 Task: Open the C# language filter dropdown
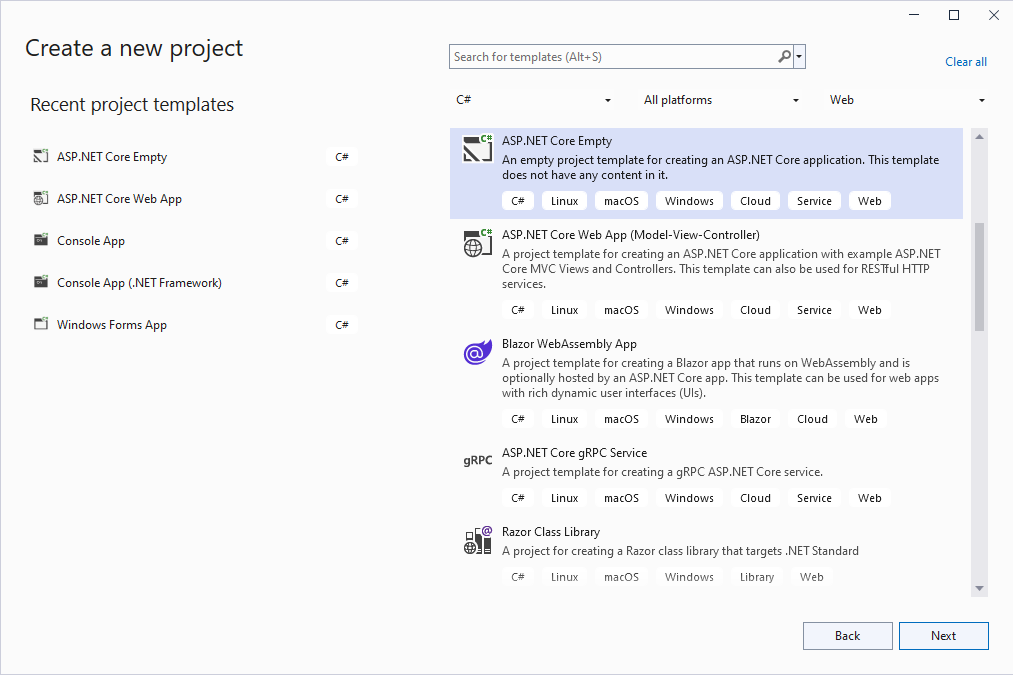pos(533,100)
